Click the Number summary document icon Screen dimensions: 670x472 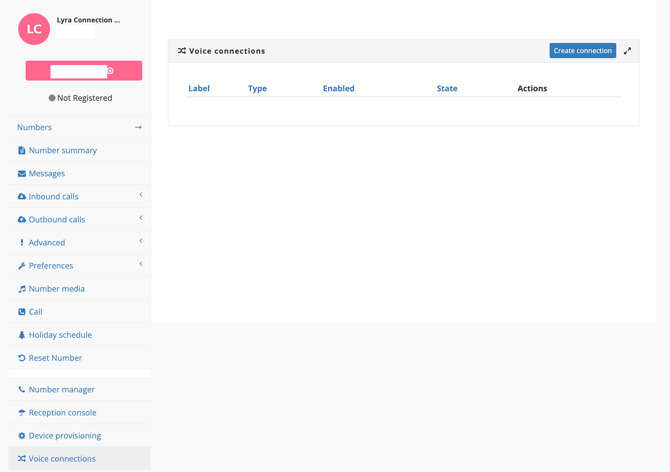22,151
